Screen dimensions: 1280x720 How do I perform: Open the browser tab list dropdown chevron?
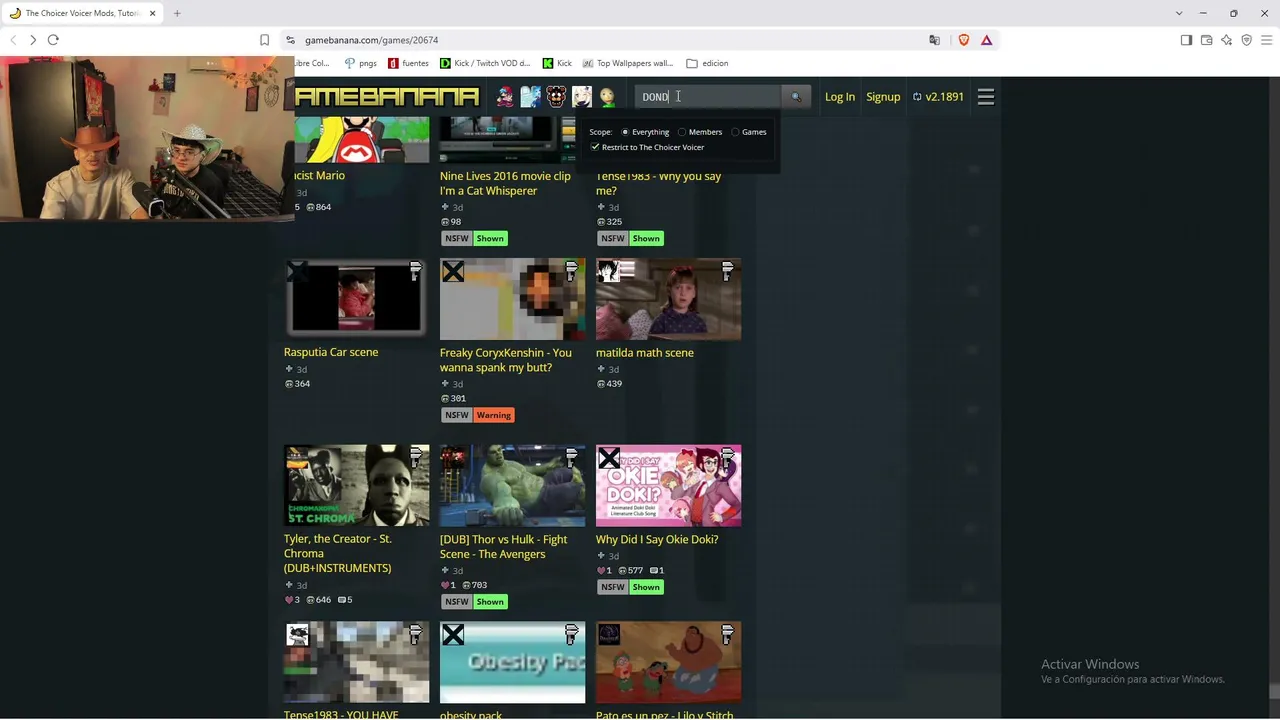pyautogui.click(x=1179, y=13)
